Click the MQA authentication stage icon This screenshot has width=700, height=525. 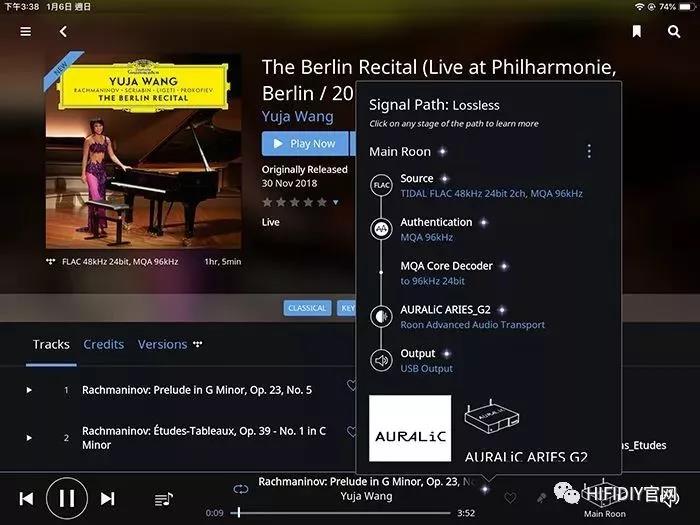tap(381, 229)
